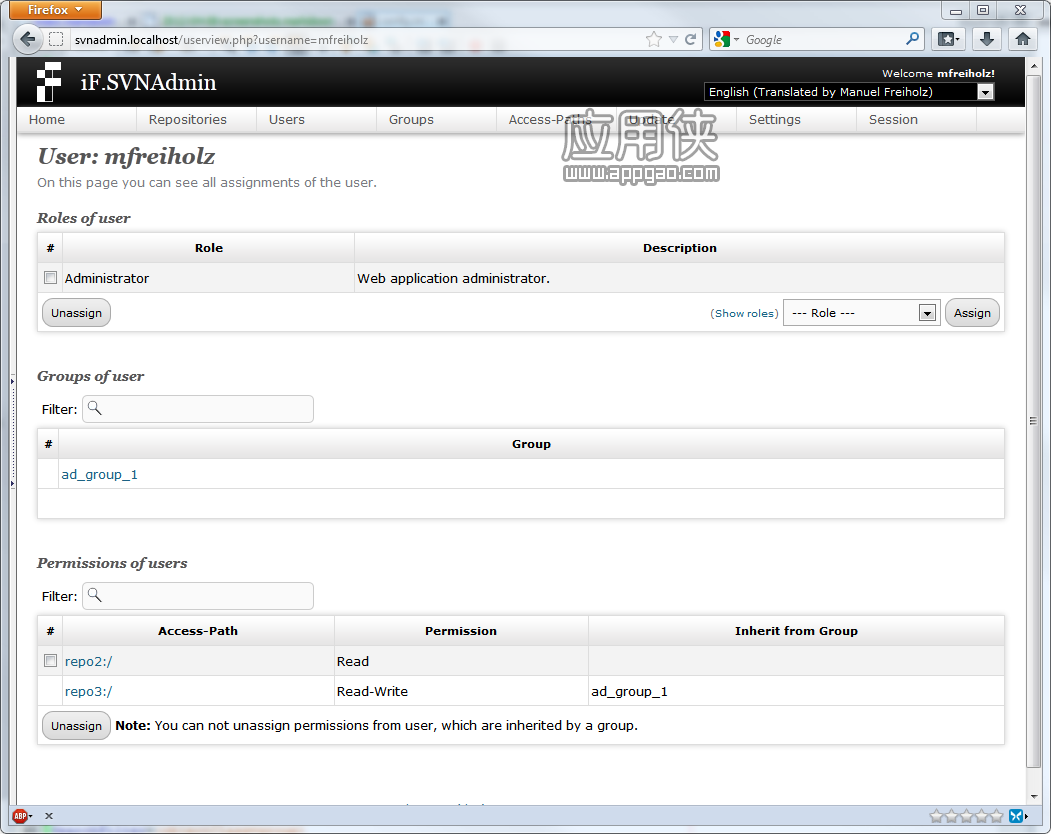Close the add-on bar with the x icon
The height and width of the screenshot is (834, 1051).
coord(49,816)
